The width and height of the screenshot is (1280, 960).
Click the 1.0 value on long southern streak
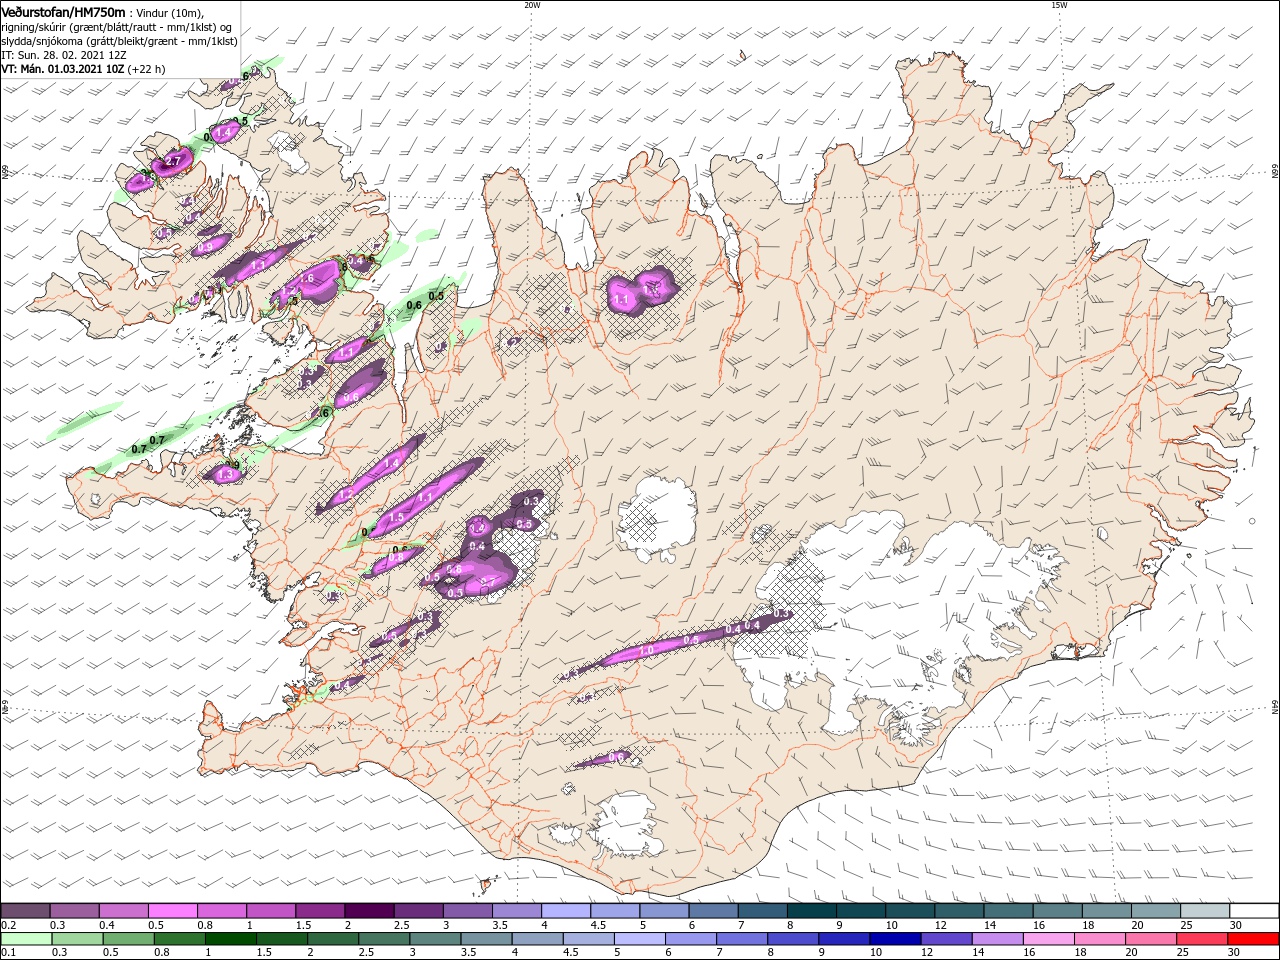point(646,650)
